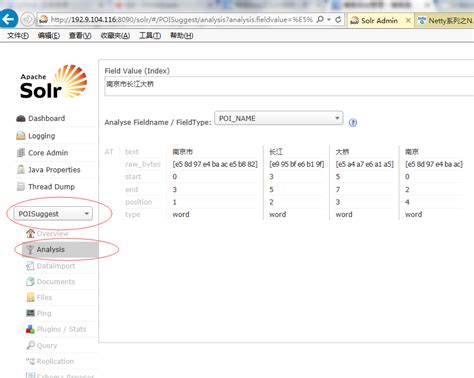Expand the address bar dropdown arrow
This screenshot has width=474, height=378.
(329, 20)
